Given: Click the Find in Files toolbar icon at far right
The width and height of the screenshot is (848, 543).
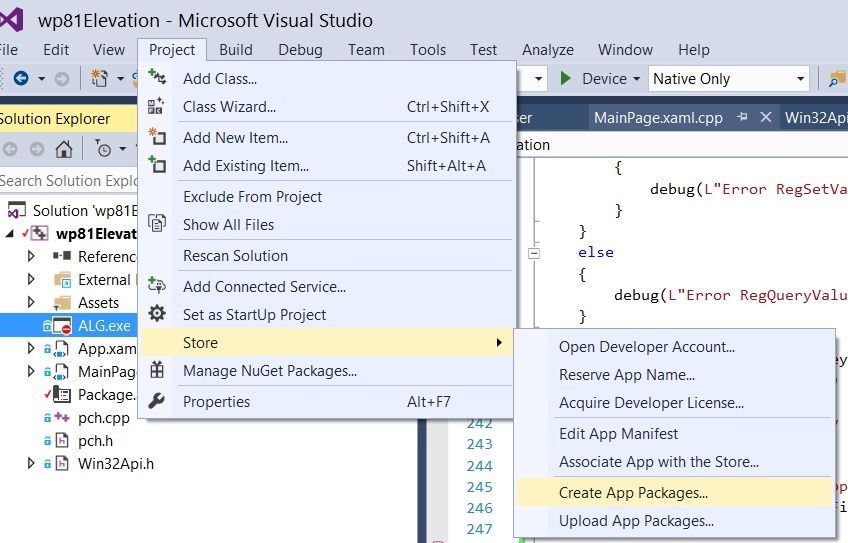Looking at the screenshot, I should [x=837, y=79].
